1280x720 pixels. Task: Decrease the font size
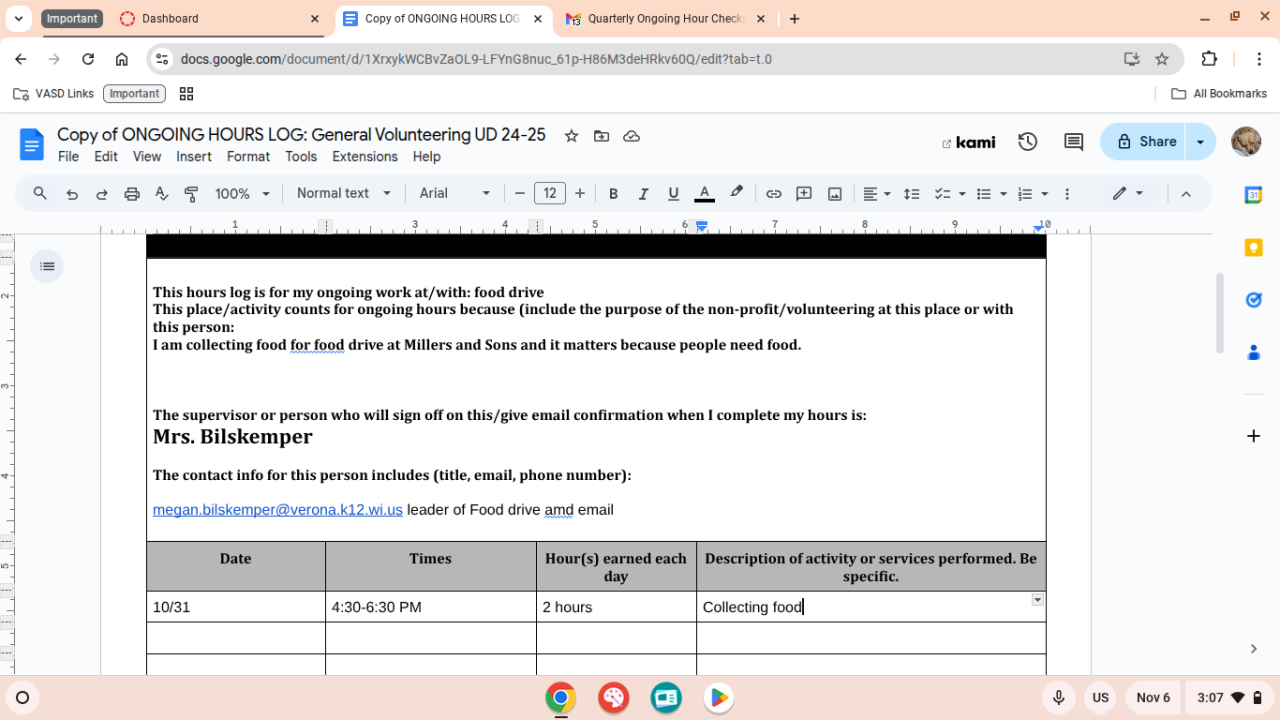(x=519, y=194)
